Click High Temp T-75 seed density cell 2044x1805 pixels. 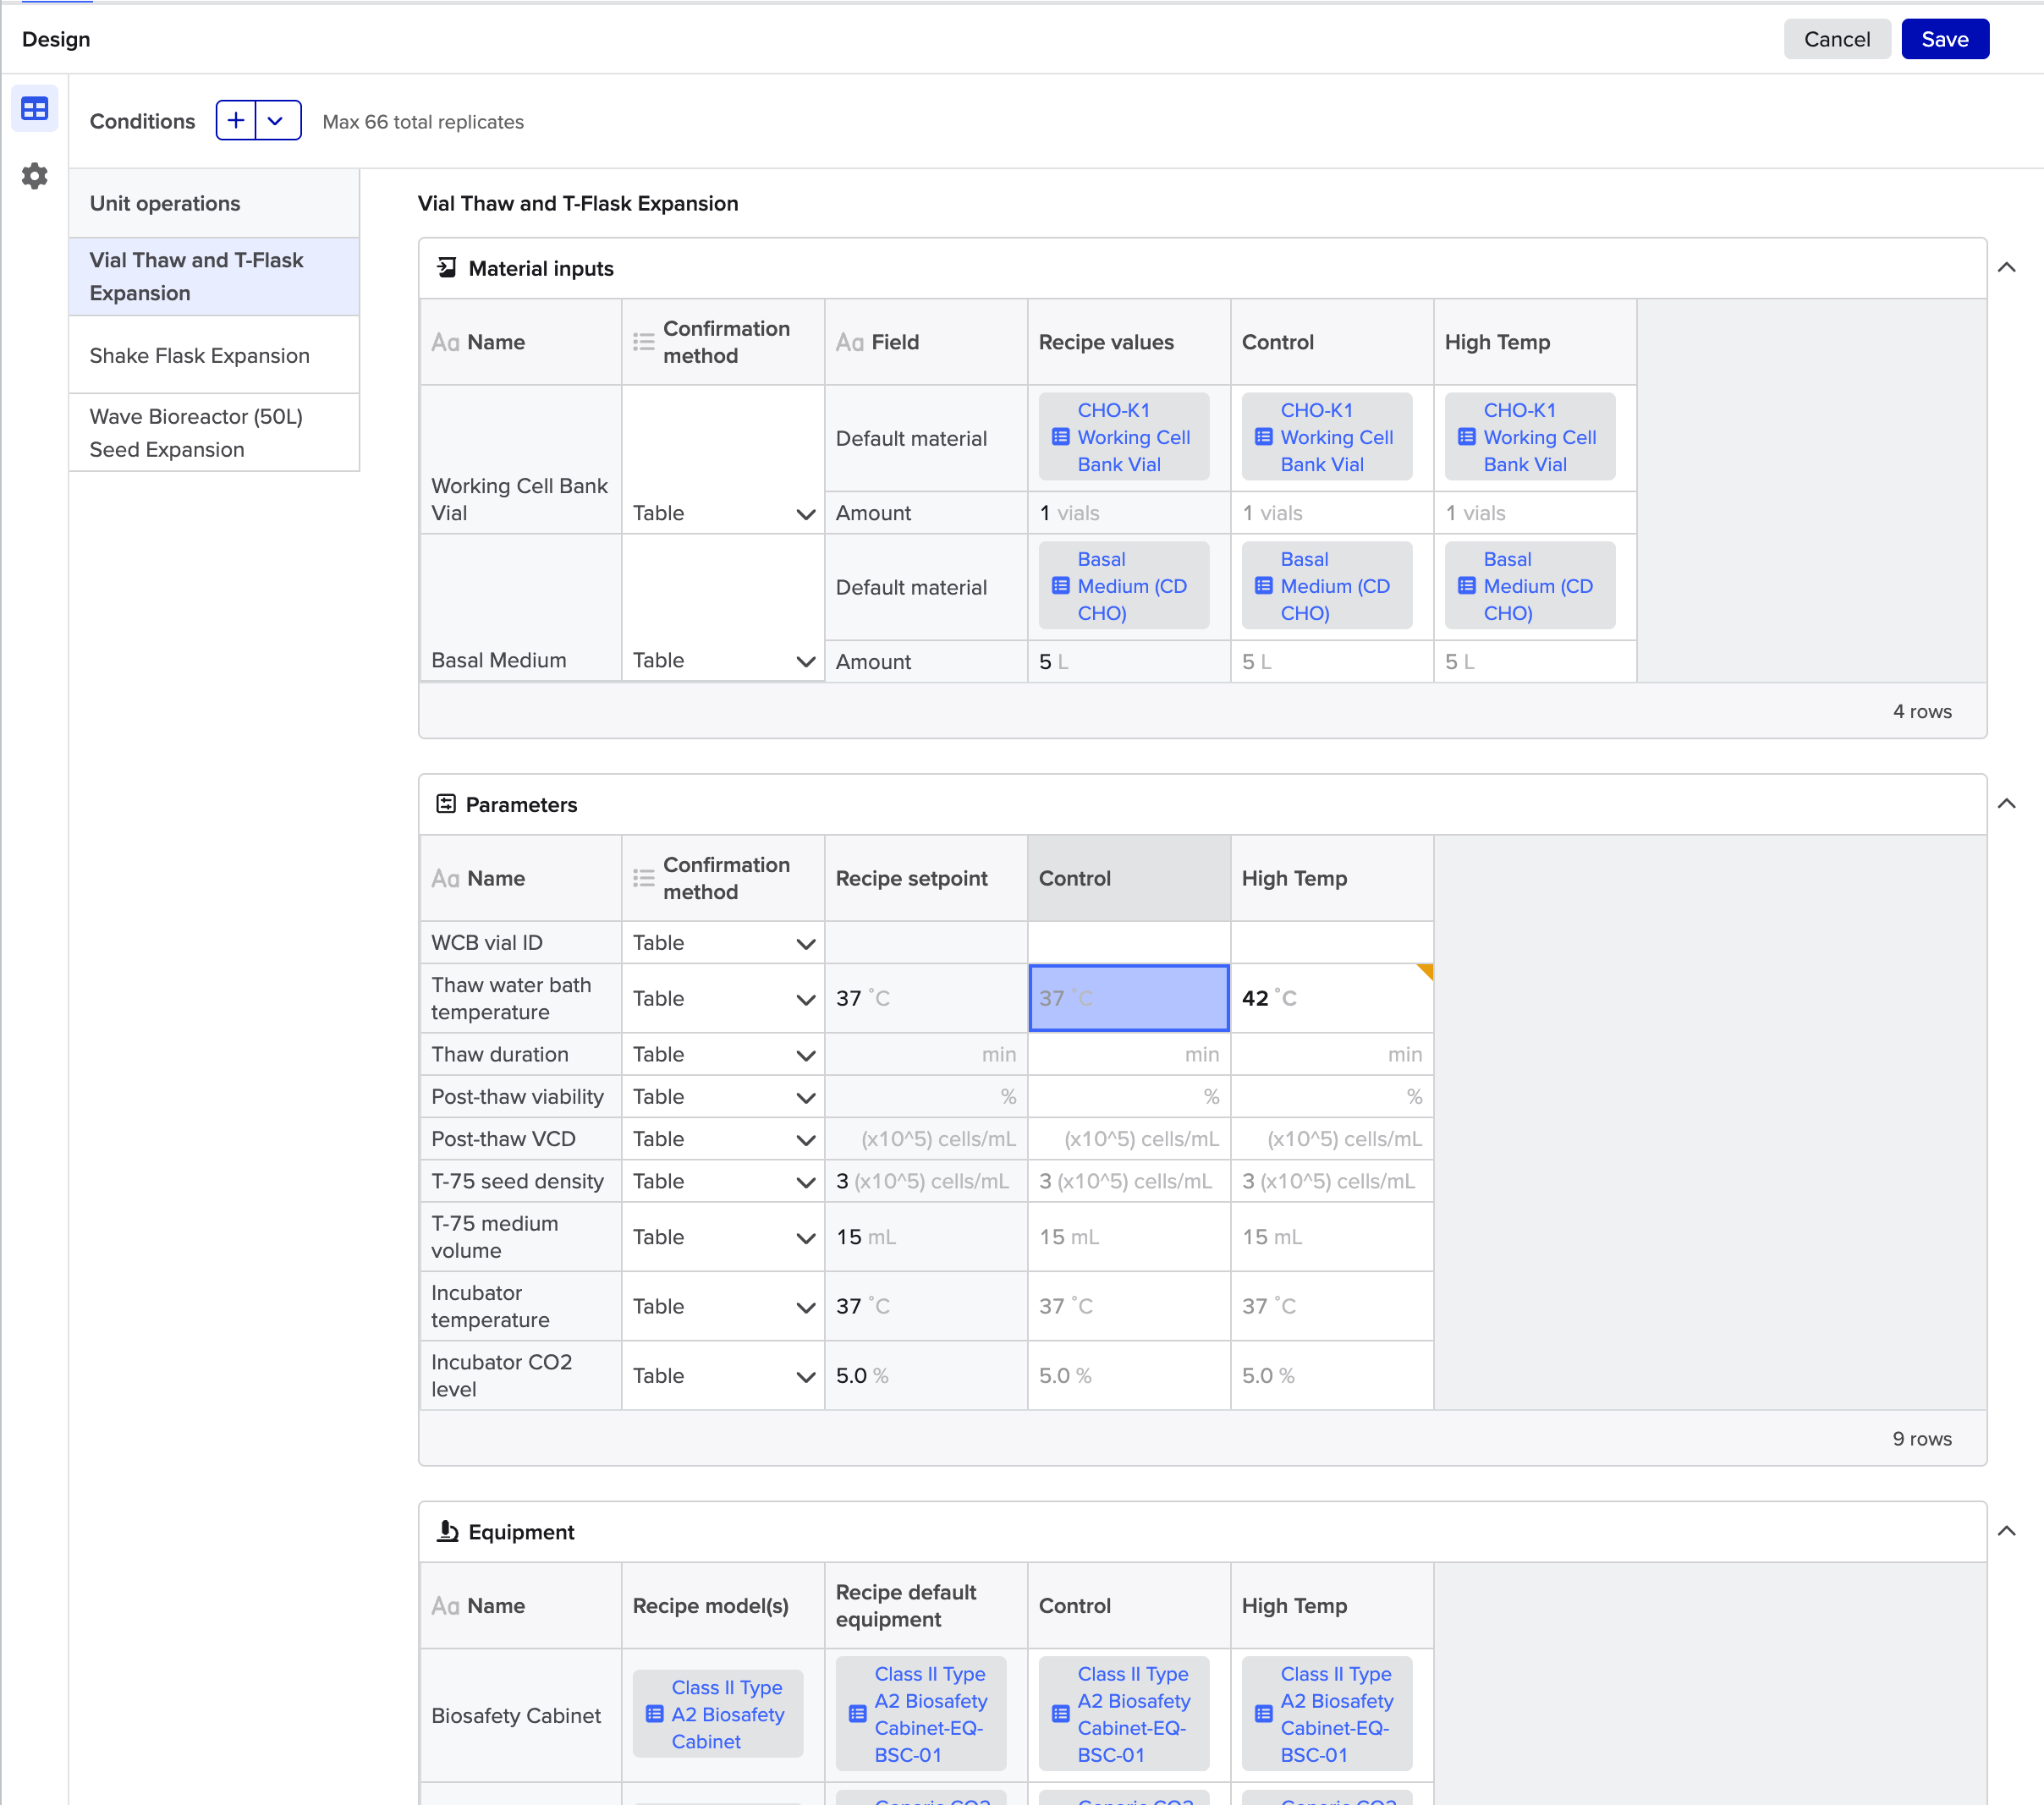(x=1331, y=1181)
